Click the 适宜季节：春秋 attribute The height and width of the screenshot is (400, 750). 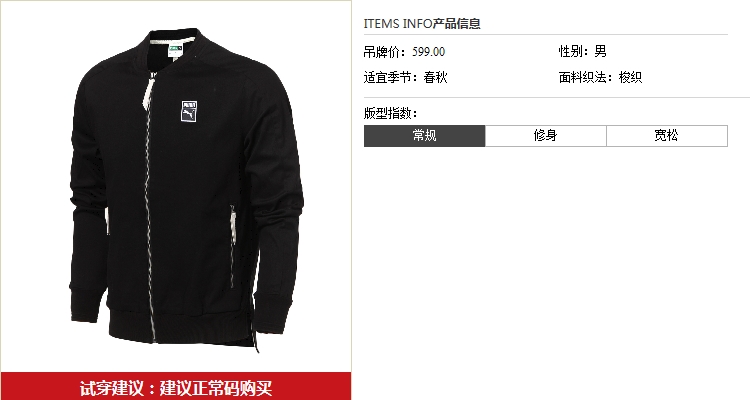tap(406, 77)
